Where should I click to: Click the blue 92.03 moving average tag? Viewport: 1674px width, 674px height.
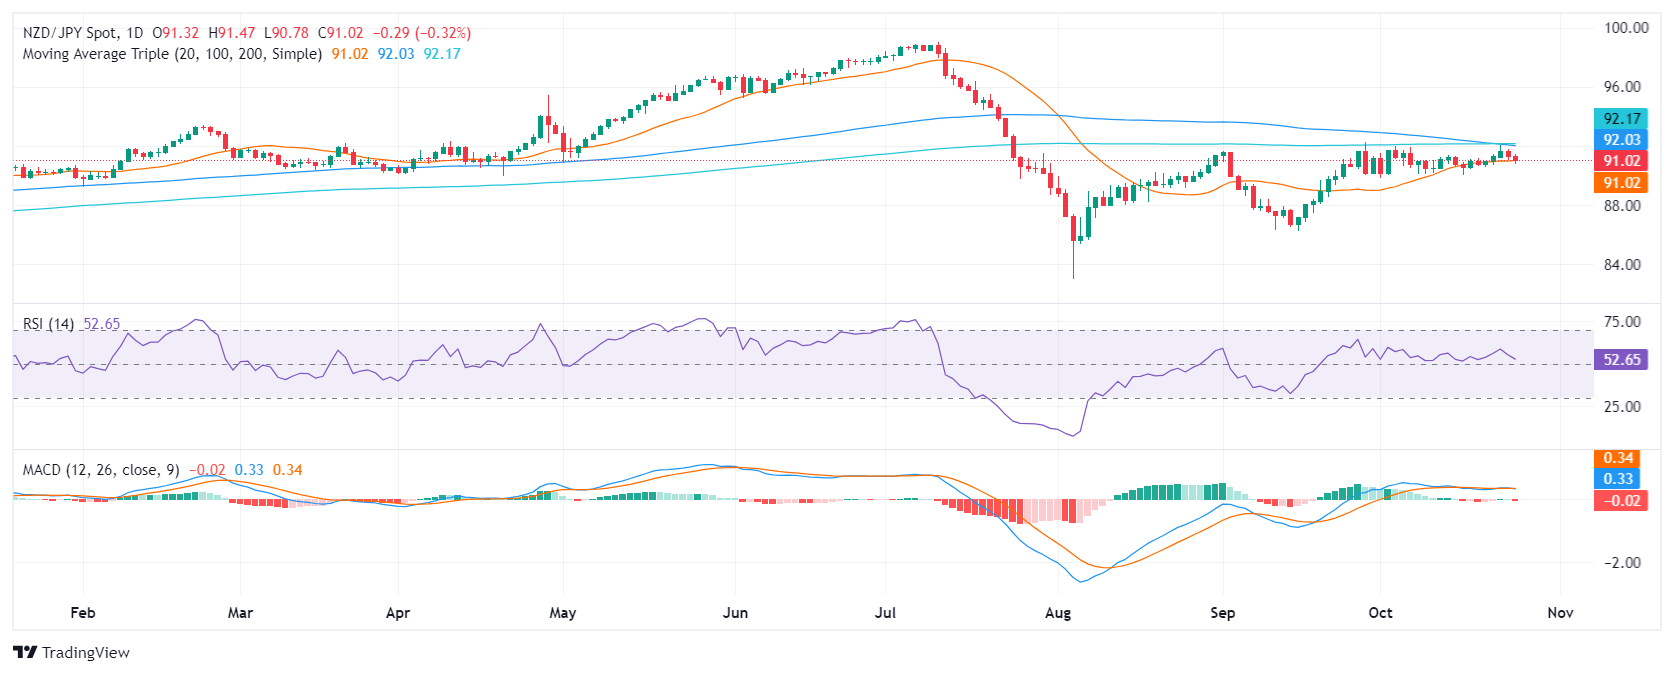pos(1621,140)
